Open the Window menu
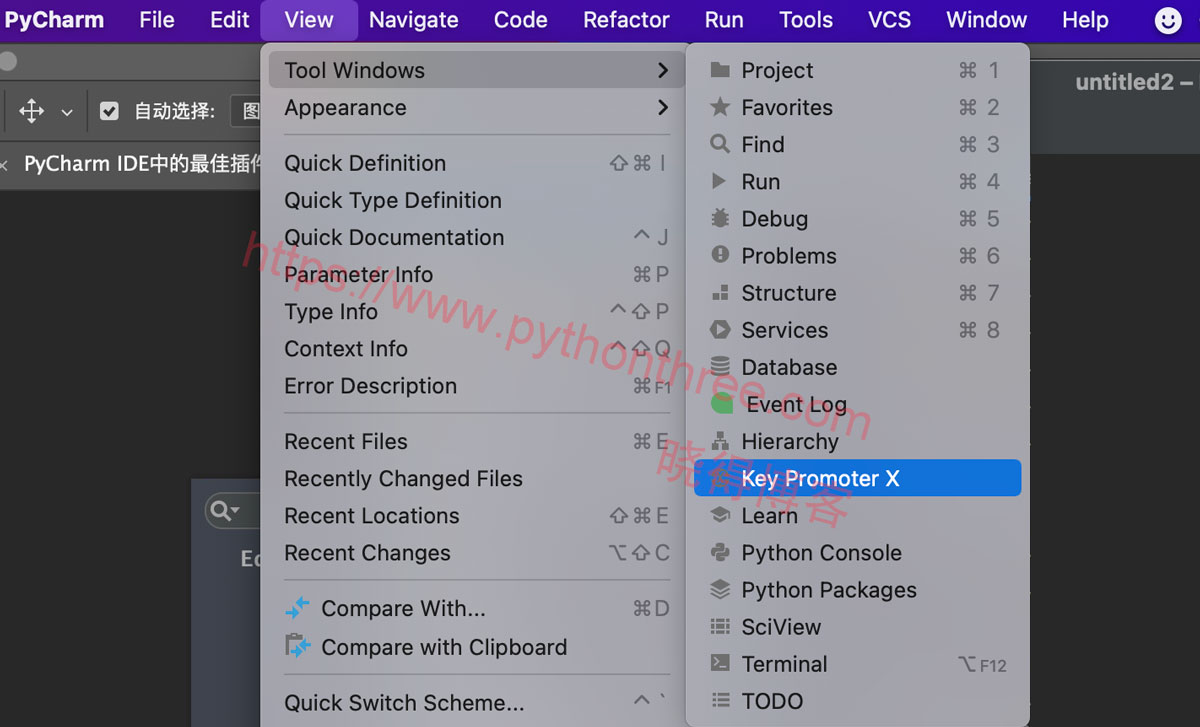The height and width of the screenshot is (727, 1200). point(986,19)
